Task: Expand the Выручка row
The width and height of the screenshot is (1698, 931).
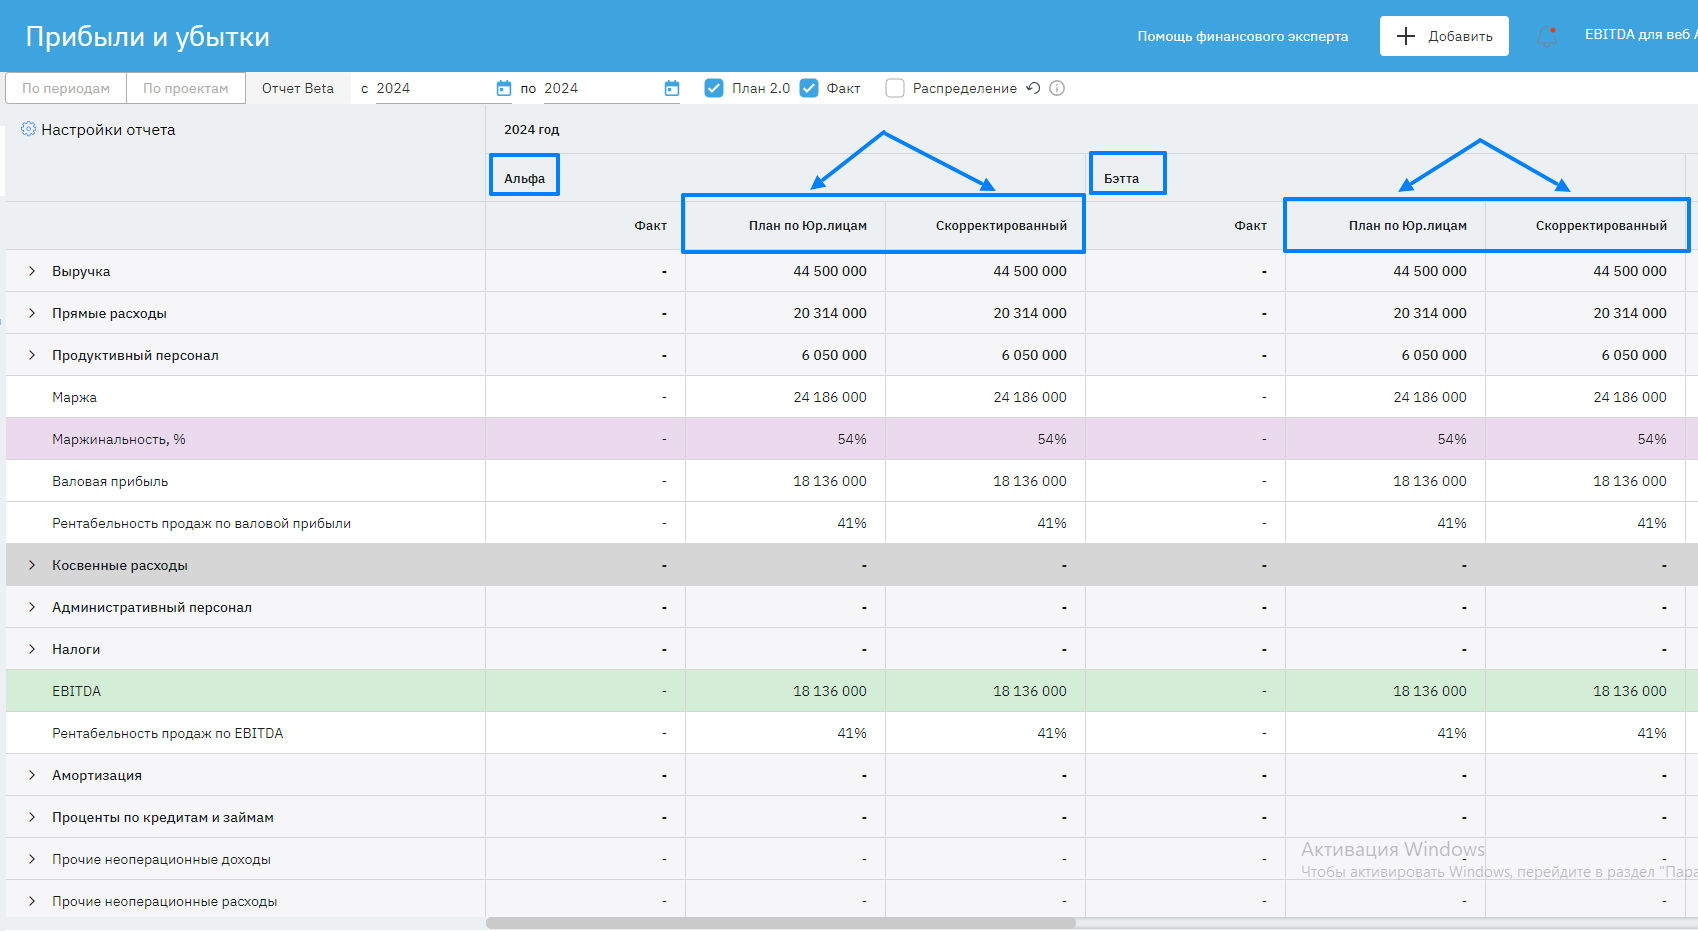Action: tap(32, 271)
